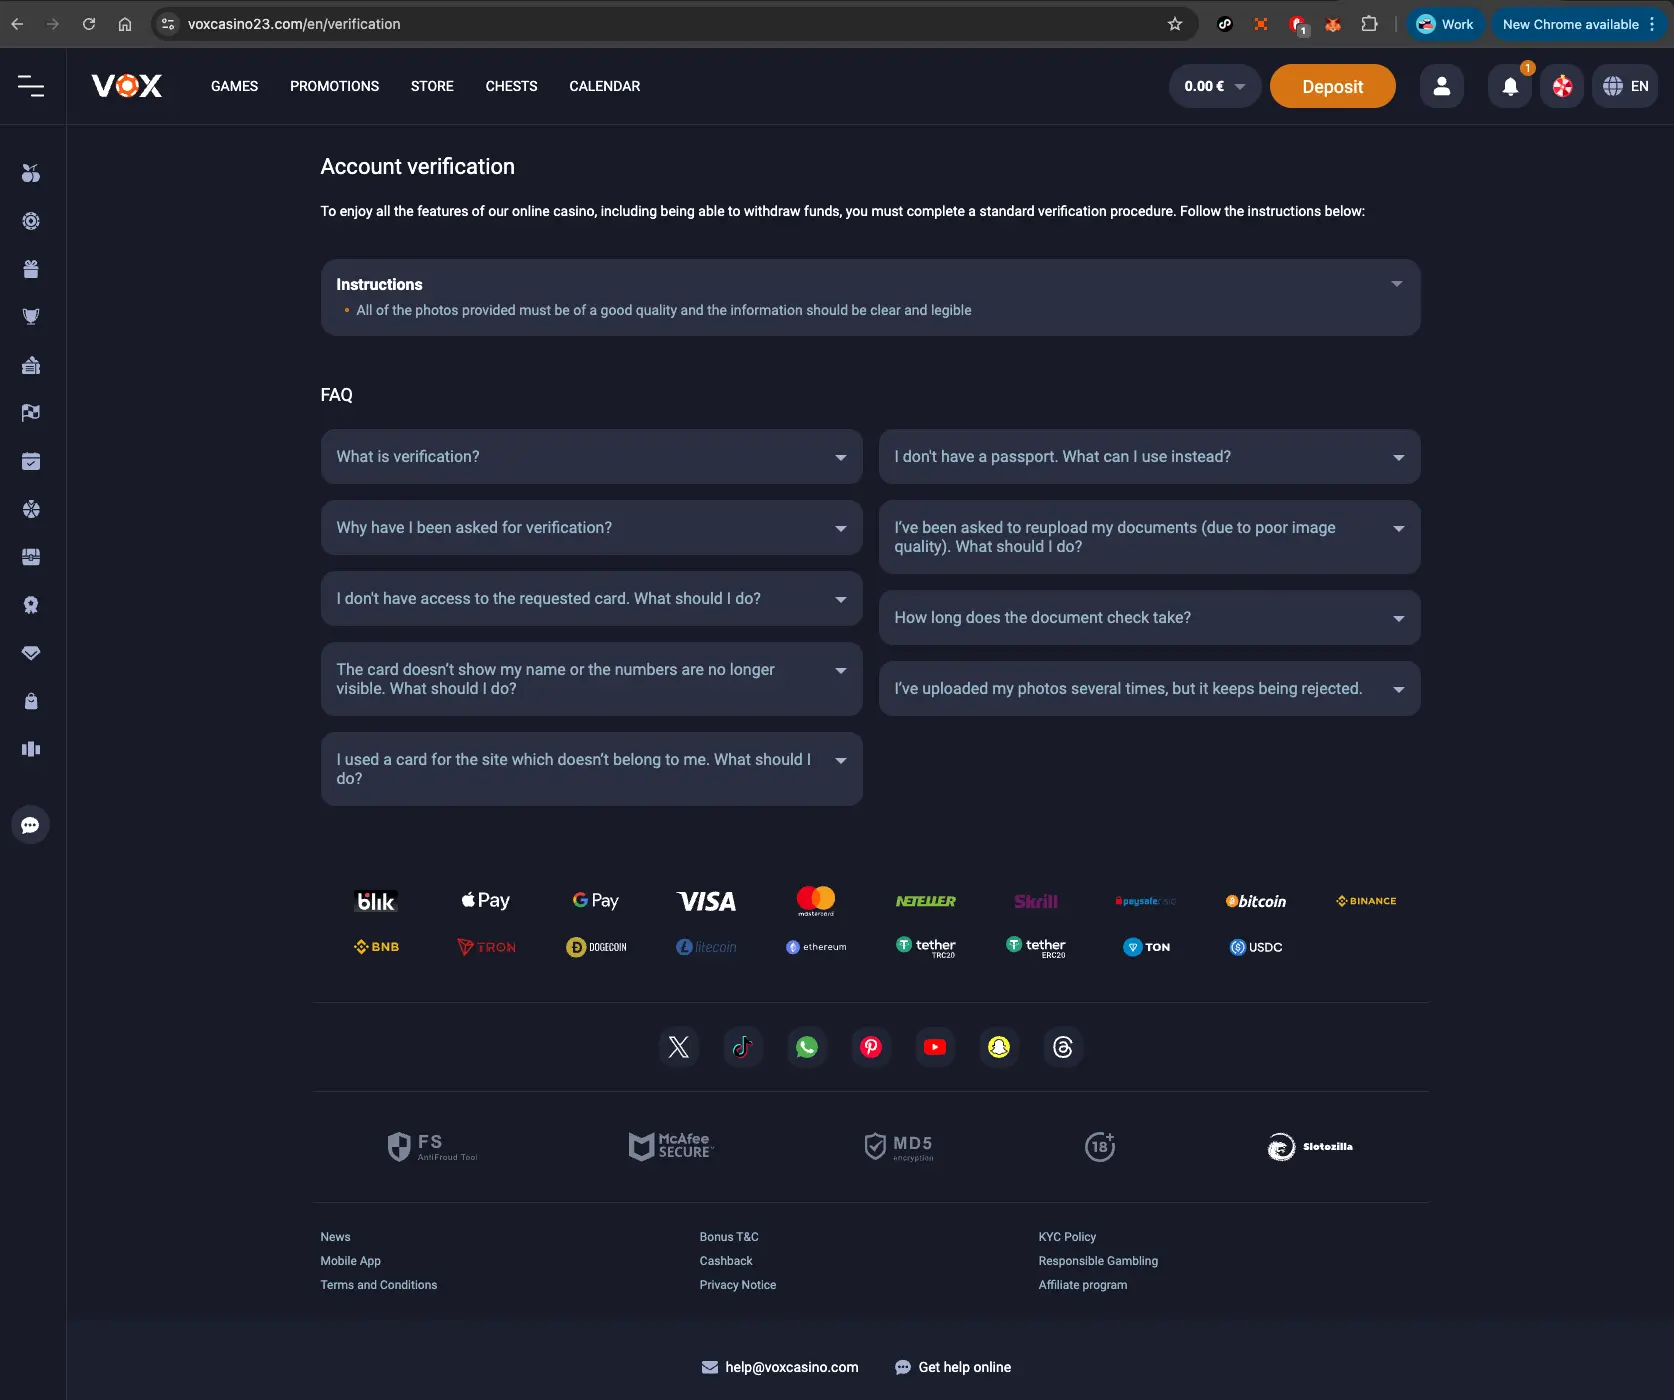This screenshot has height=1400, width=1674.
Task: Reload the page in Chrome
Action: (x=89, y=24)
